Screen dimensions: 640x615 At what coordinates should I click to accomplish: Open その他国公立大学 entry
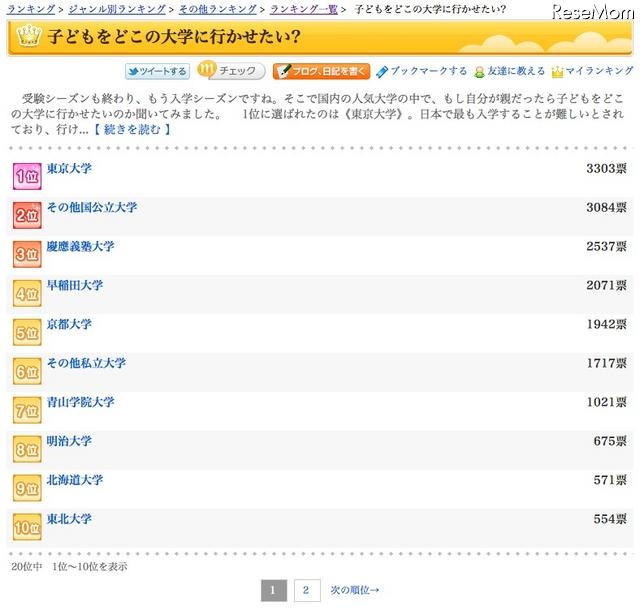(92, 207)
